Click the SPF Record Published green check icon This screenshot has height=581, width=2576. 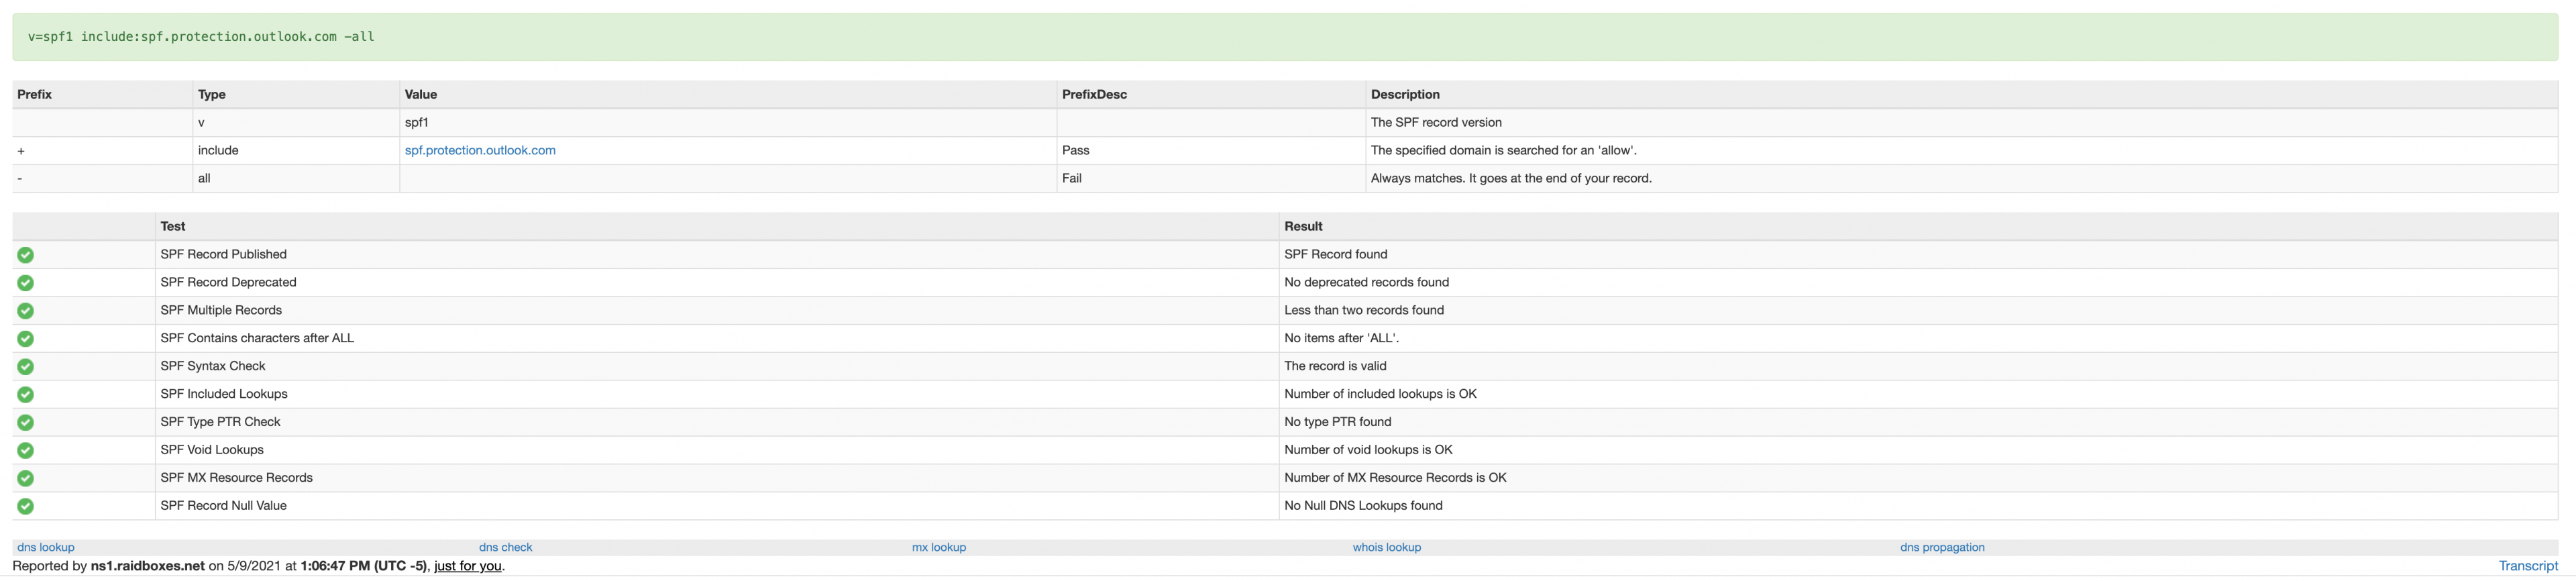click(26, 255)
